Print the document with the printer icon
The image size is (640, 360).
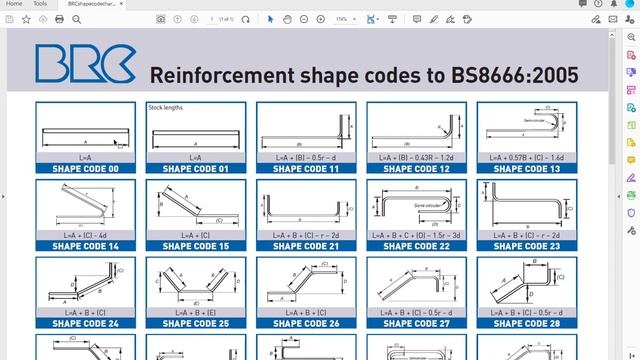(59, 19)
